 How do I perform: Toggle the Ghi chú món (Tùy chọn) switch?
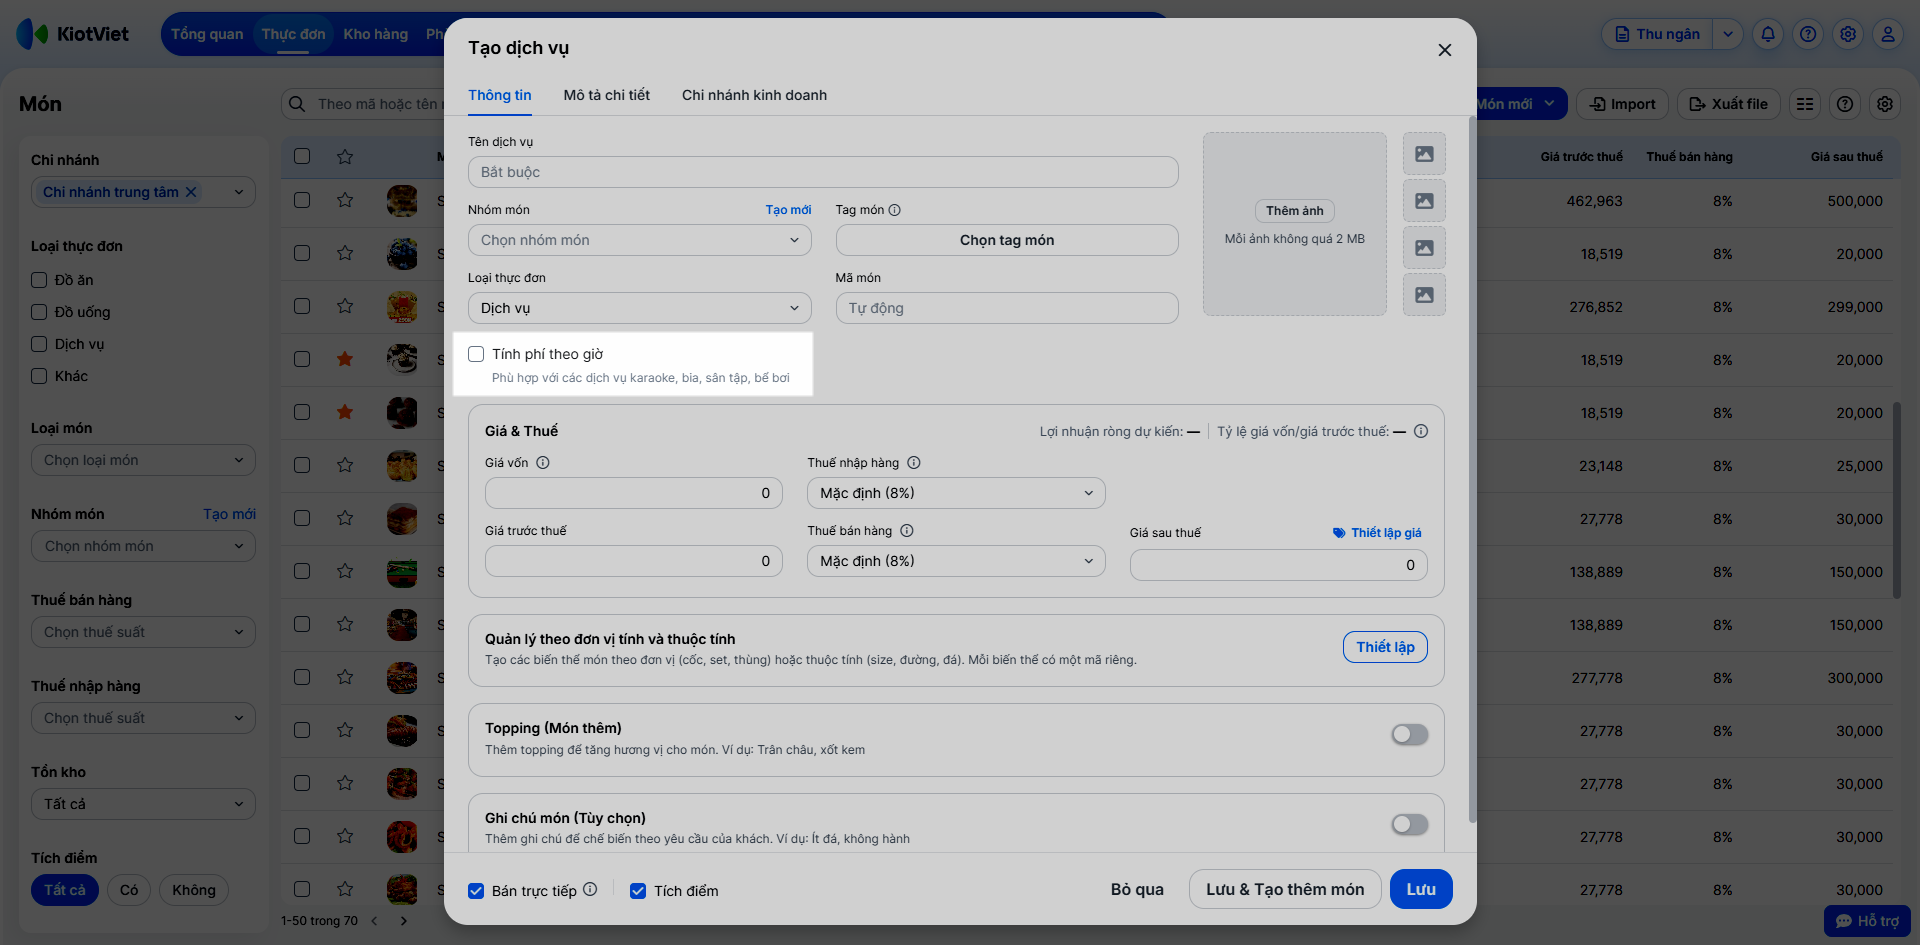point(1409,825)
